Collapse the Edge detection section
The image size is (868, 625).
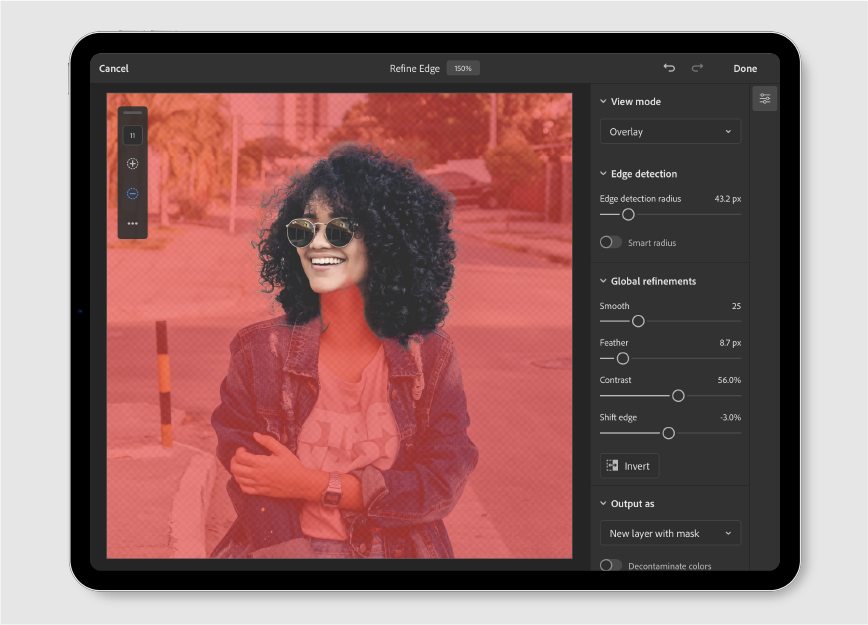coord(602,173)
